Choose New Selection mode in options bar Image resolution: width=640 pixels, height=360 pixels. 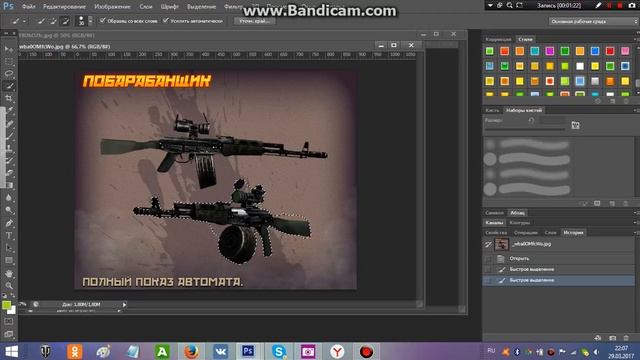point(41,21)
